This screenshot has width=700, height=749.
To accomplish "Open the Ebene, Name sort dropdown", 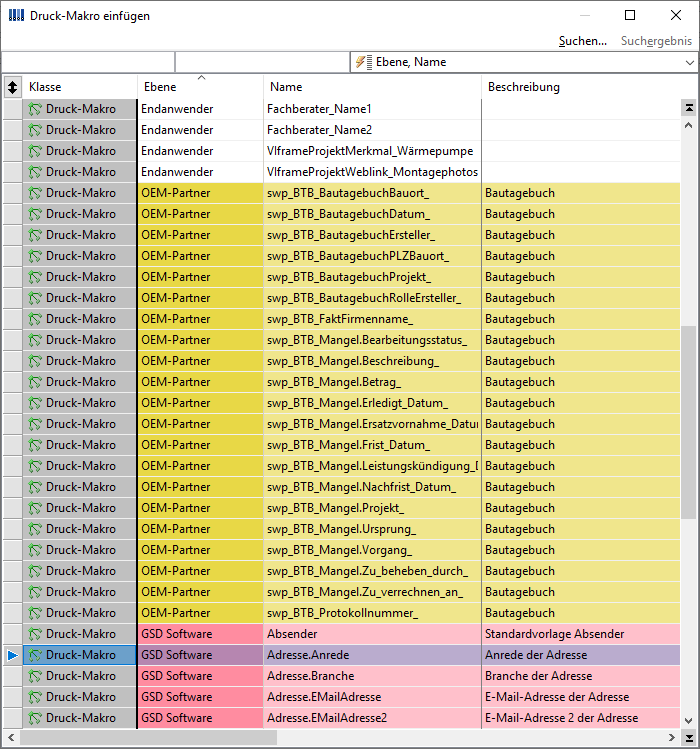I will pos(689,63).
